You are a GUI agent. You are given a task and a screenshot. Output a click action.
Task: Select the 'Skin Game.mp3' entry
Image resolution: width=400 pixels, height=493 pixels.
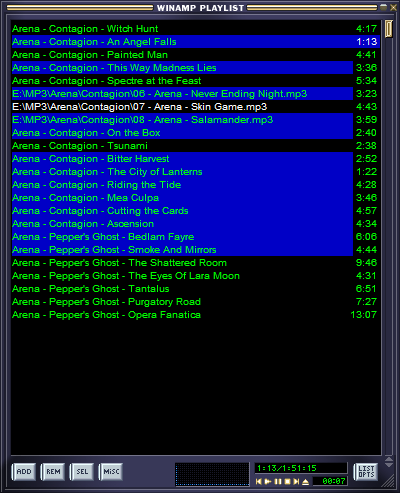click(x=195, y=107)
